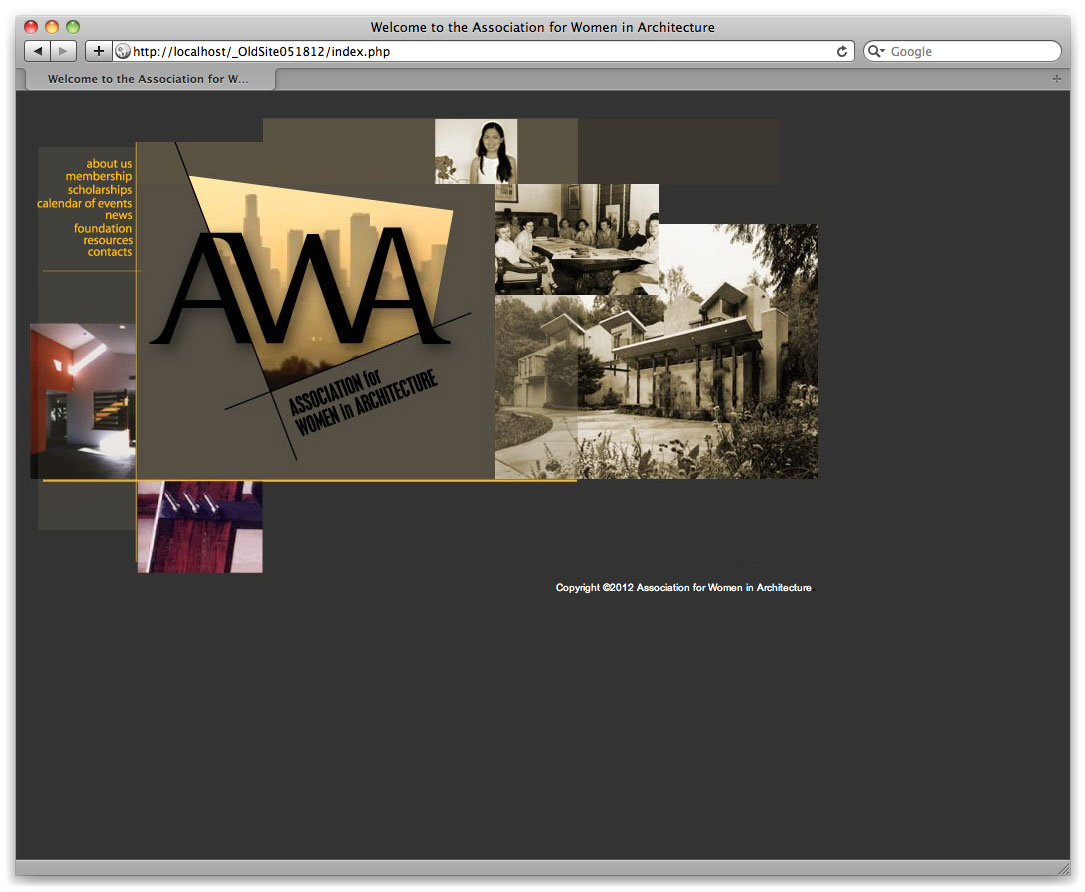Reload the page using the refresh icon

point(841,51)
